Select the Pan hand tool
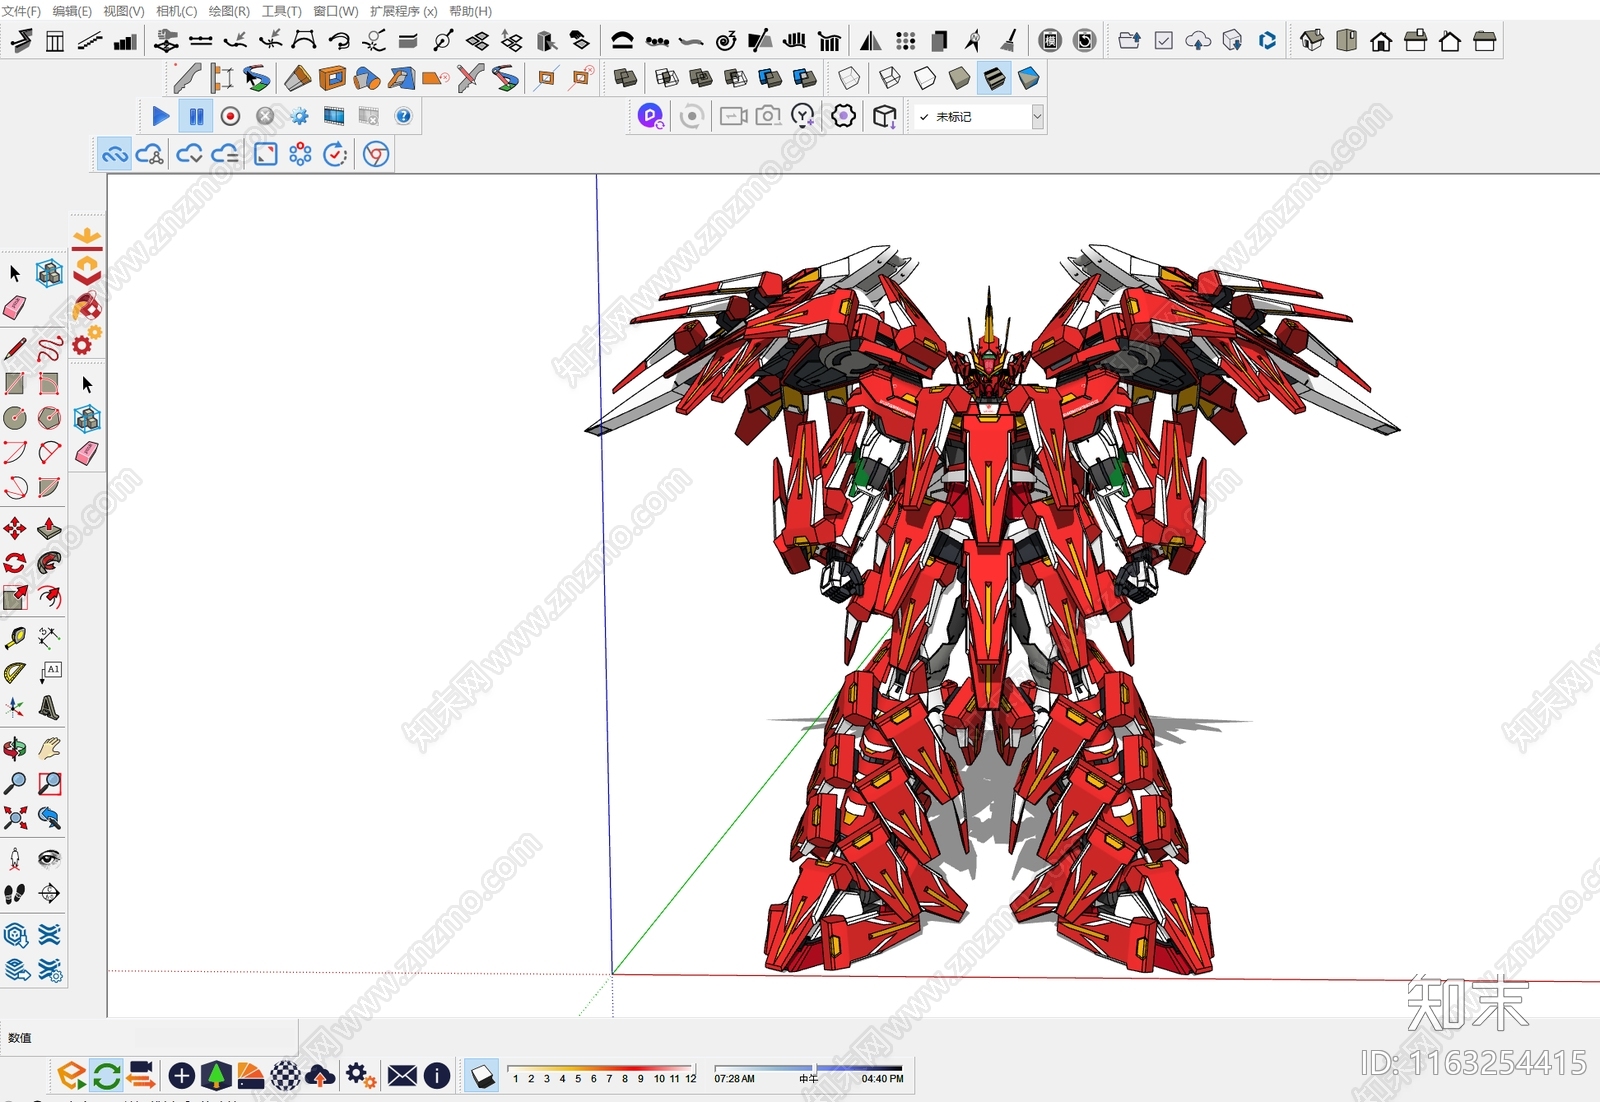The height and width of the screenshot is (1102, 1600). (49, 748)
